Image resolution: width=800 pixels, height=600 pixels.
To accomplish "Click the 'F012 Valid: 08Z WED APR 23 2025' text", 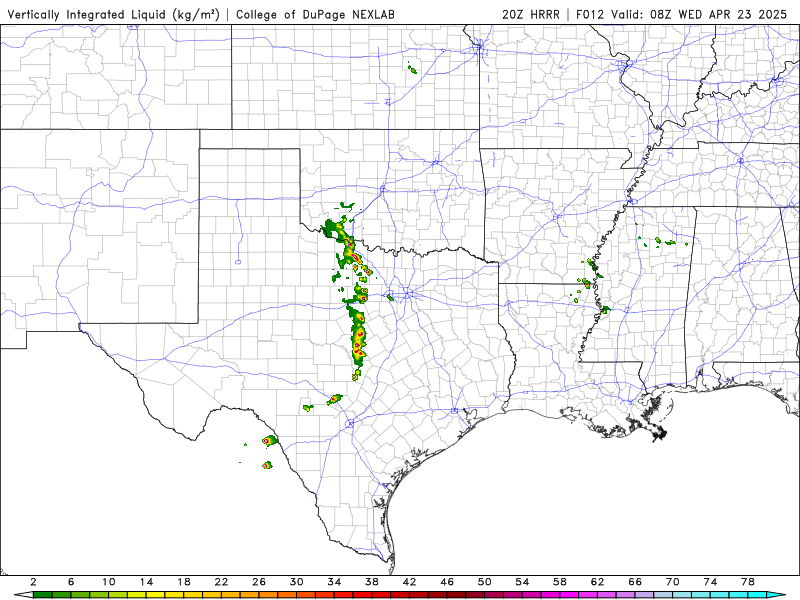I will (x=682, y=14).
